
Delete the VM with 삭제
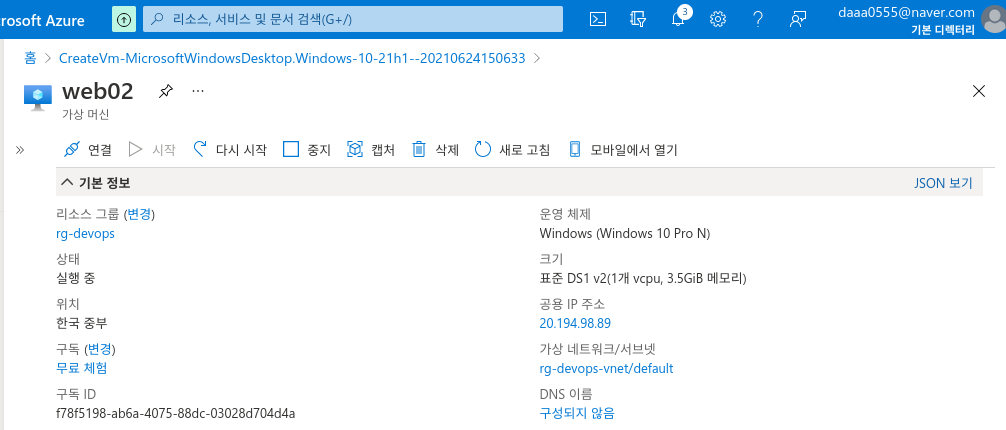click(435, 150)
